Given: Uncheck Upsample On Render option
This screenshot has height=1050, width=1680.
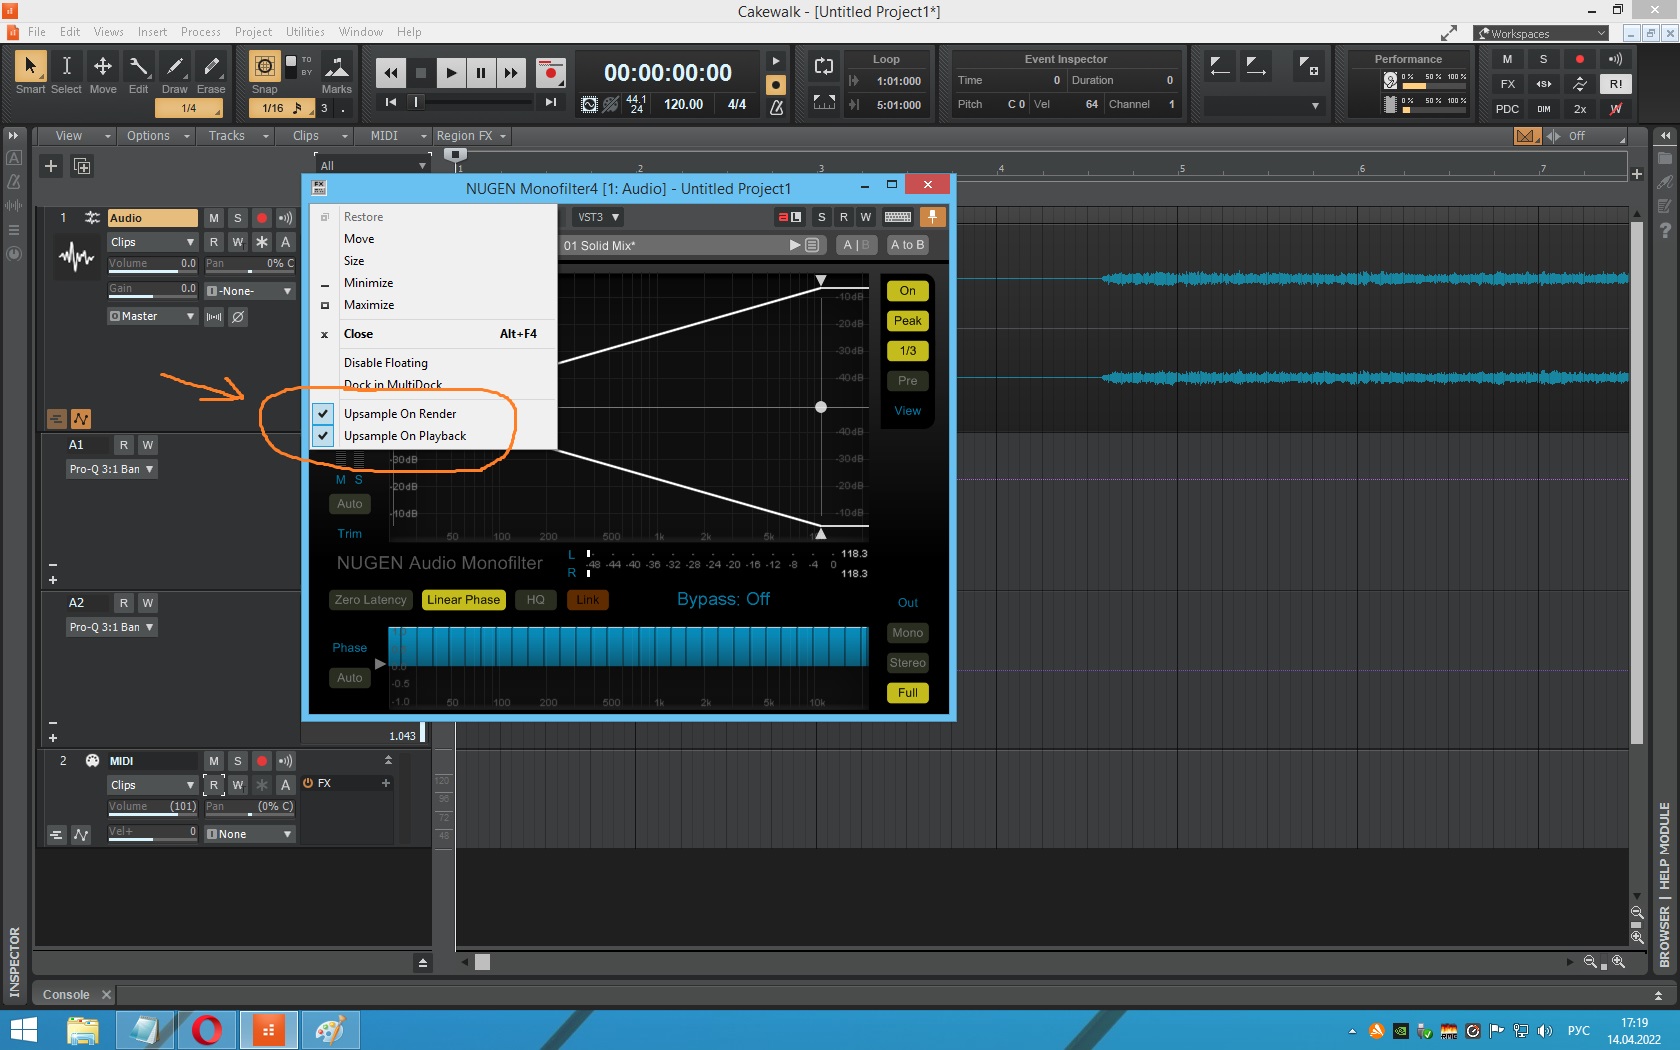Looking at the screenshot, I should [400, 414].
